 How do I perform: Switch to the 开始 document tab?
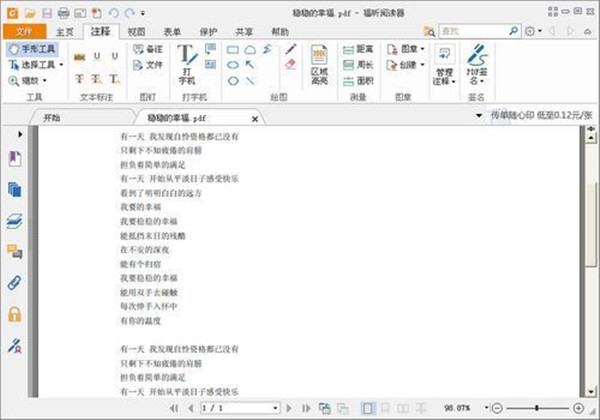(x=52, y=118)
